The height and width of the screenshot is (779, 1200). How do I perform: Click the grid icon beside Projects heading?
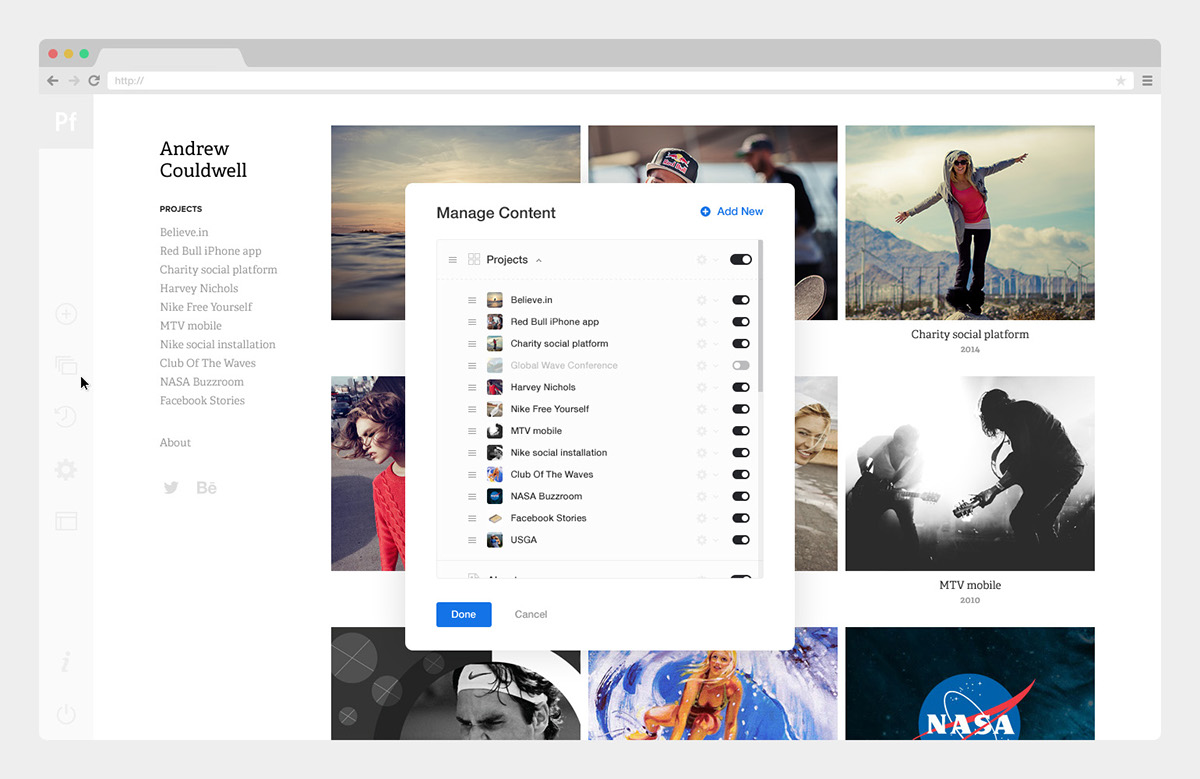click(x=474, y=260)
